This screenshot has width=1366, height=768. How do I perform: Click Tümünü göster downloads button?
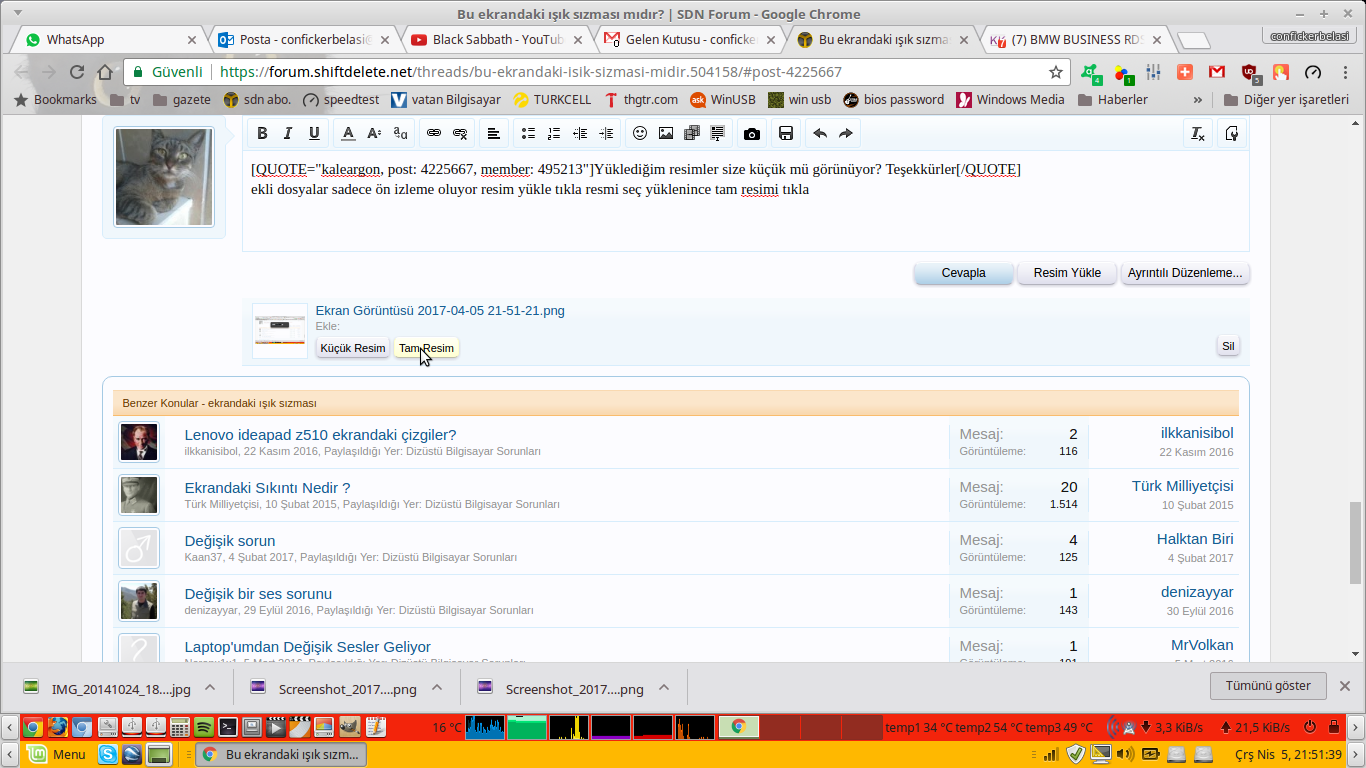(1268, 685)
